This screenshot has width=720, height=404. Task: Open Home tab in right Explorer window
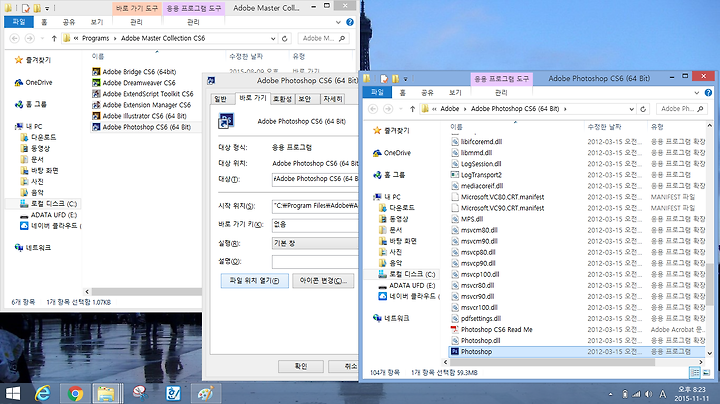(402, 92)
